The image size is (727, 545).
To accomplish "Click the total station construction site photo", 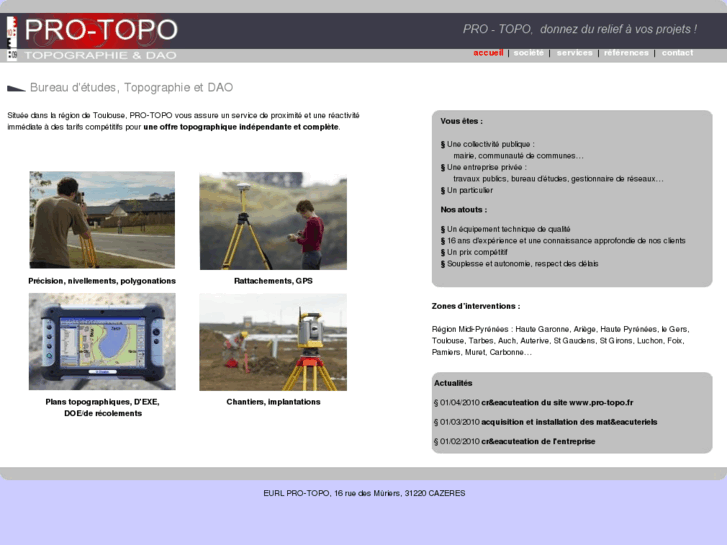I will (x=273, y=342).
